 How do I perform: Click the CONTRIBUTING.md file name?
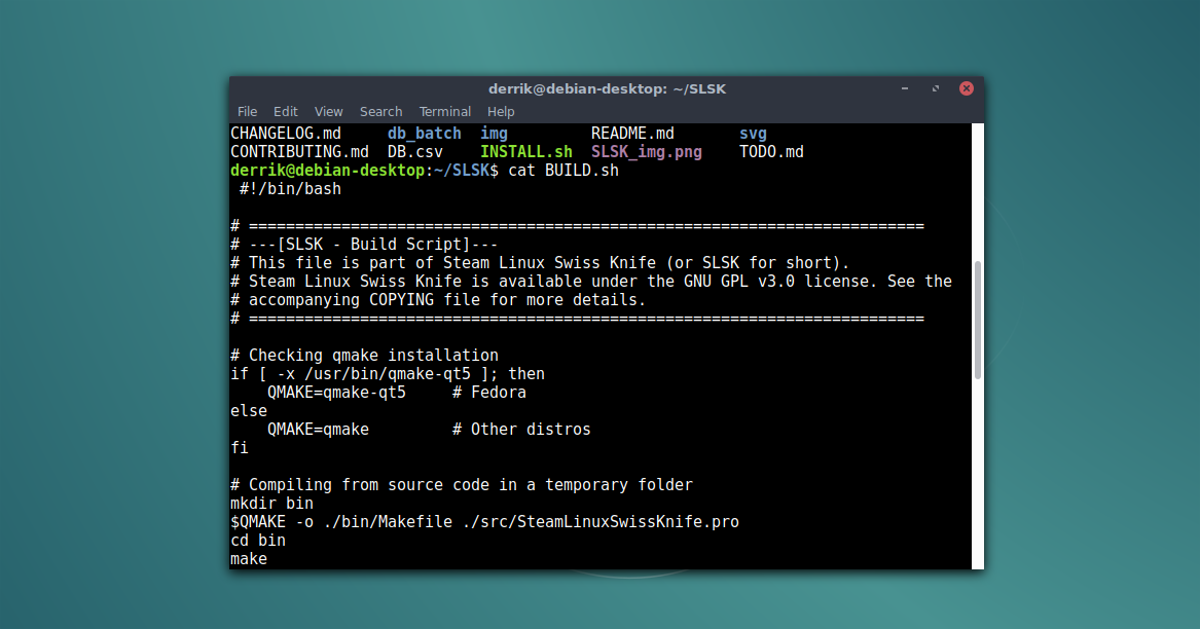pos(300,152)
